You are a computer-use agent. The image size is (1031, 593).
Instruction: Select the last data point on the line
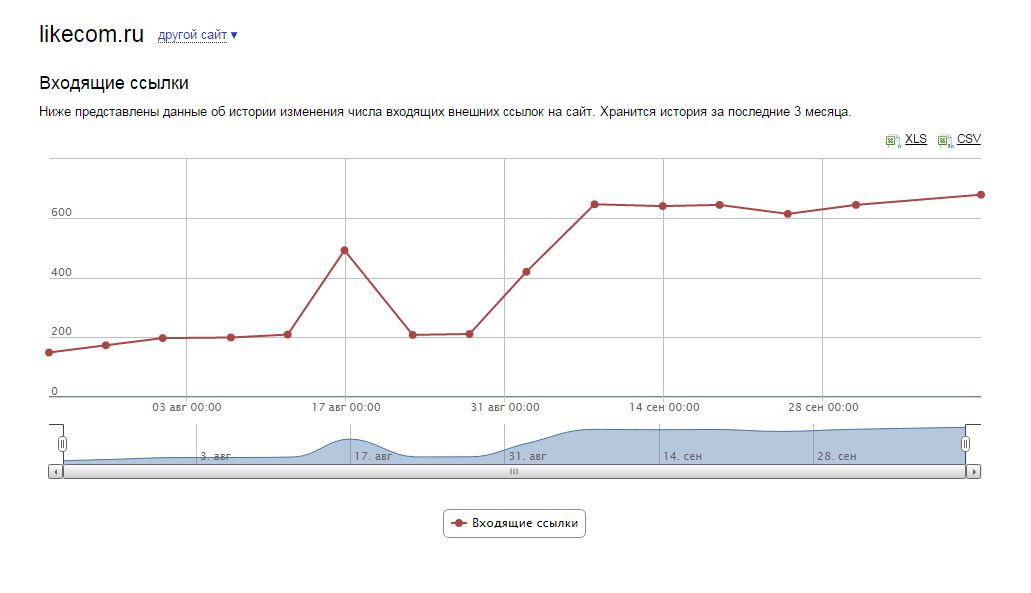pyautogui.click(x=981, y=195)
